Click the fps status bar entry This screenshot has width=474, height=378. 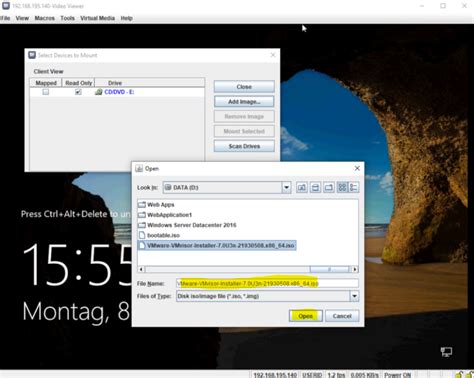point(336,375)
